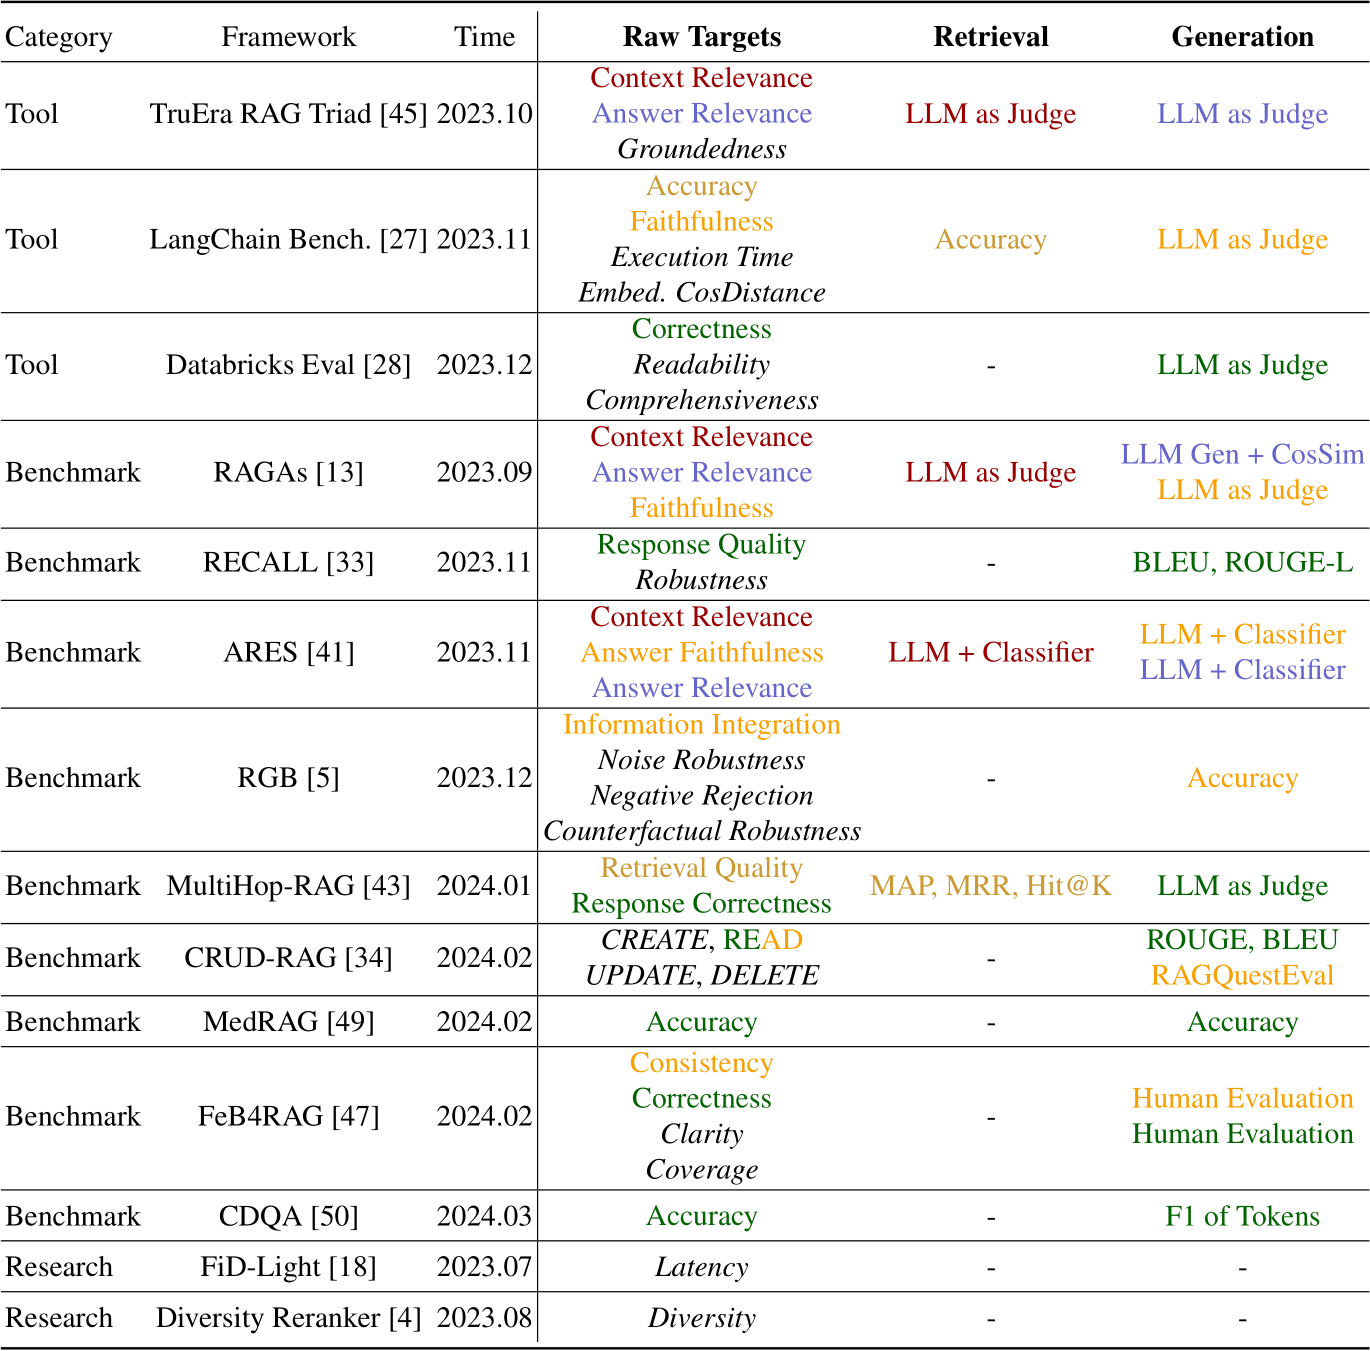Select the RAGQuestEval metric text
Image resolution: width=1370 pixels, height=1351 pixels.
(1242, 975)
